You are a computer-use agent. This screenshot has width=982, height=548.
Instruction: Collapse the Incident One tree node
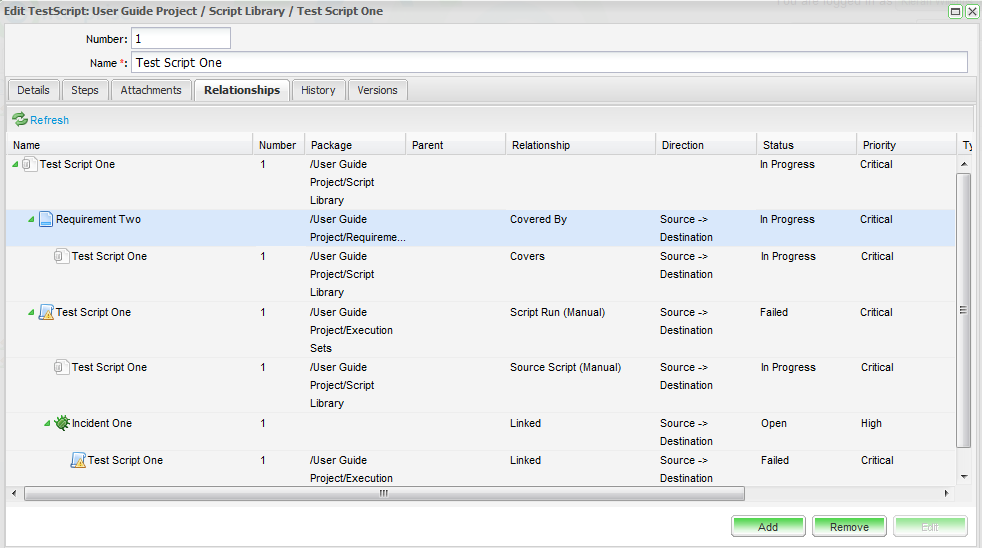tap(47, 424)
